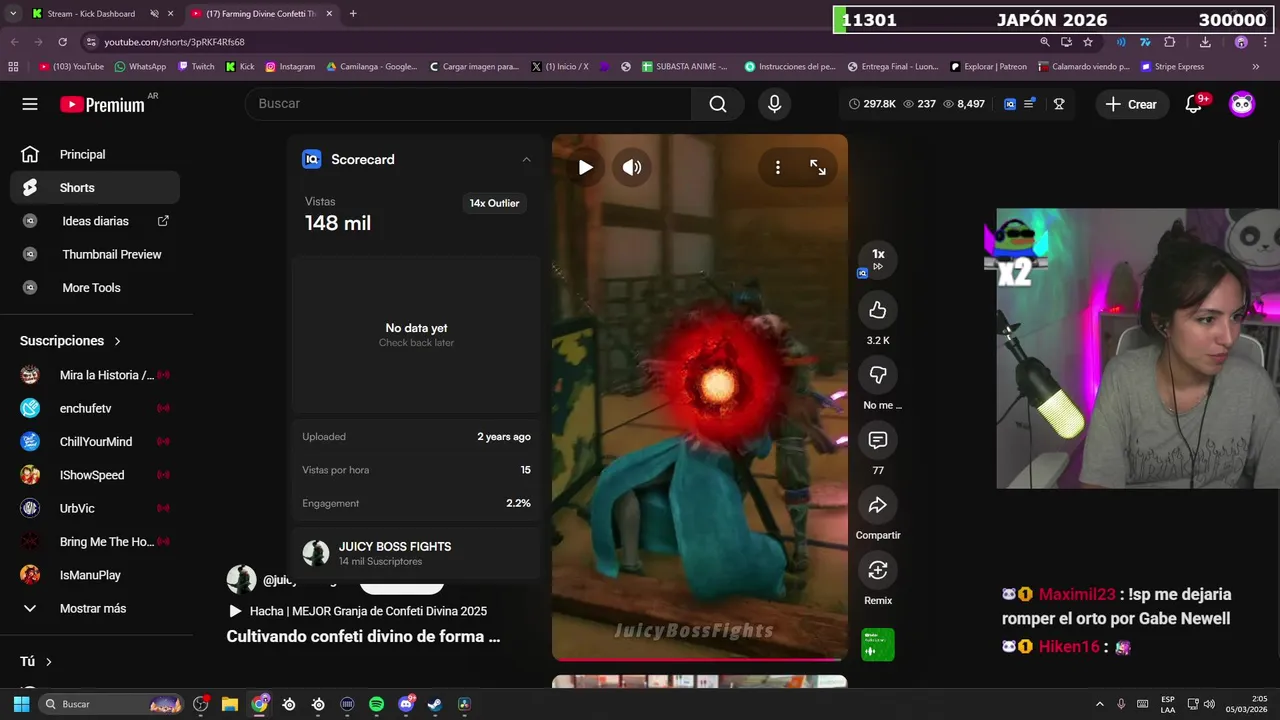This screenshot has height=720, width=1280.
Task: Play the Short video
Action: coord(586,167)
